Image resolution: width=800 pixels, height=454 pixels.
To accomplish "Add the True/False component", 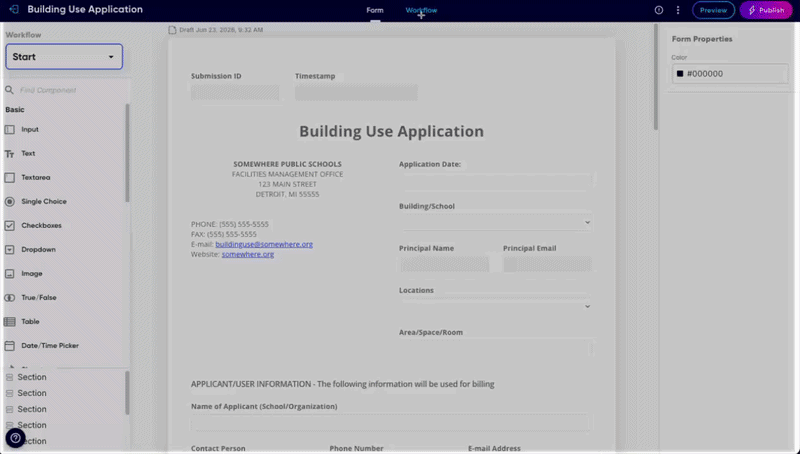I will pyautogui.click(x=39, y=297).
